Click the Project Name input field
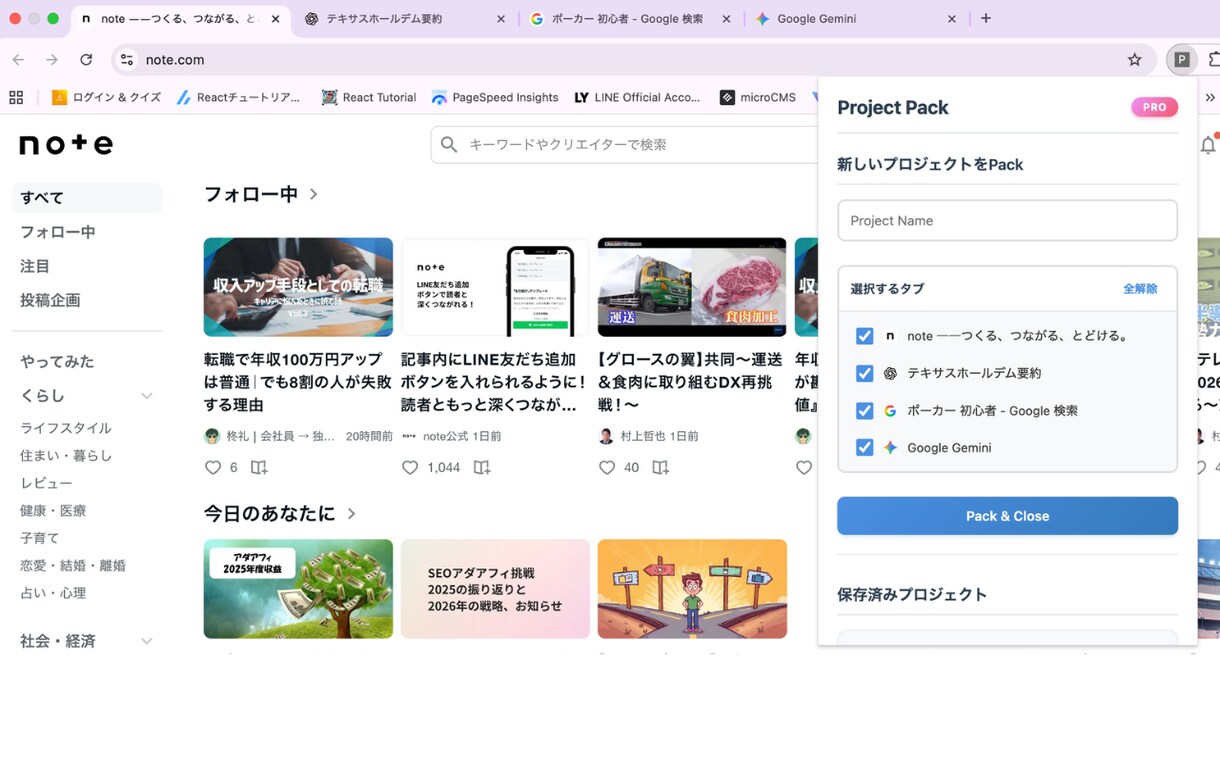1220x763 pixels. coord(1007,220)
